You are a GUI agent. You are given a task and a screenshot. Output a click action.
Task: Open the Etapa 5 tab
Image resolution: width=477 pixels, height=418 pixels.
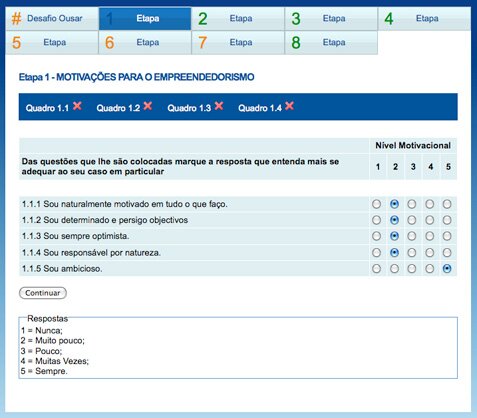pyautogui.click(x=52, y=43)
